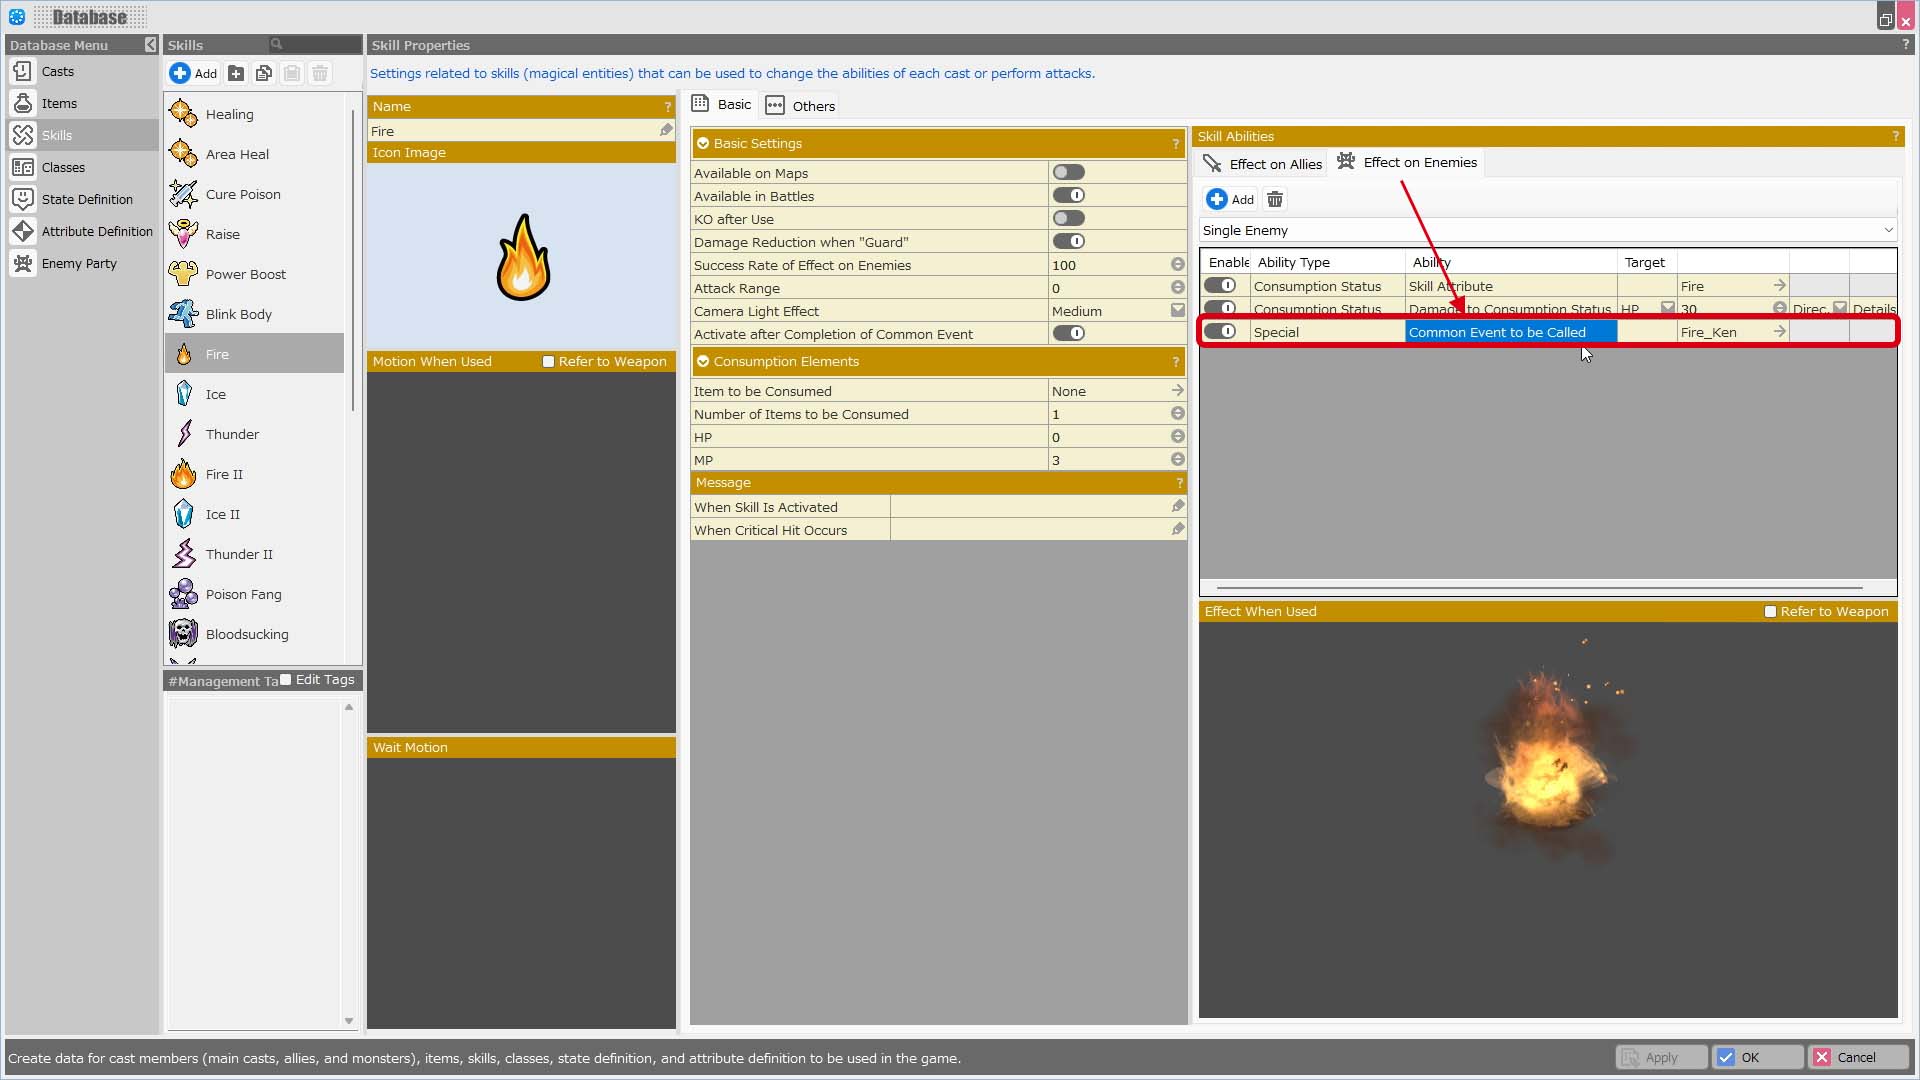This screenshot has height=1080, width=1920.
Task: Open the Items database section
Action: [82, 103]
